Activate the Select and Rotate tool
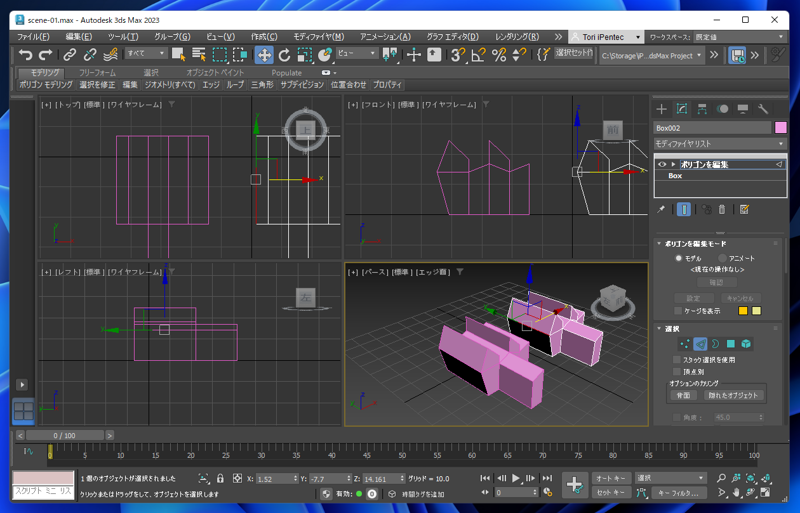Viewport: 800px width, 513px height. (284, 55)
